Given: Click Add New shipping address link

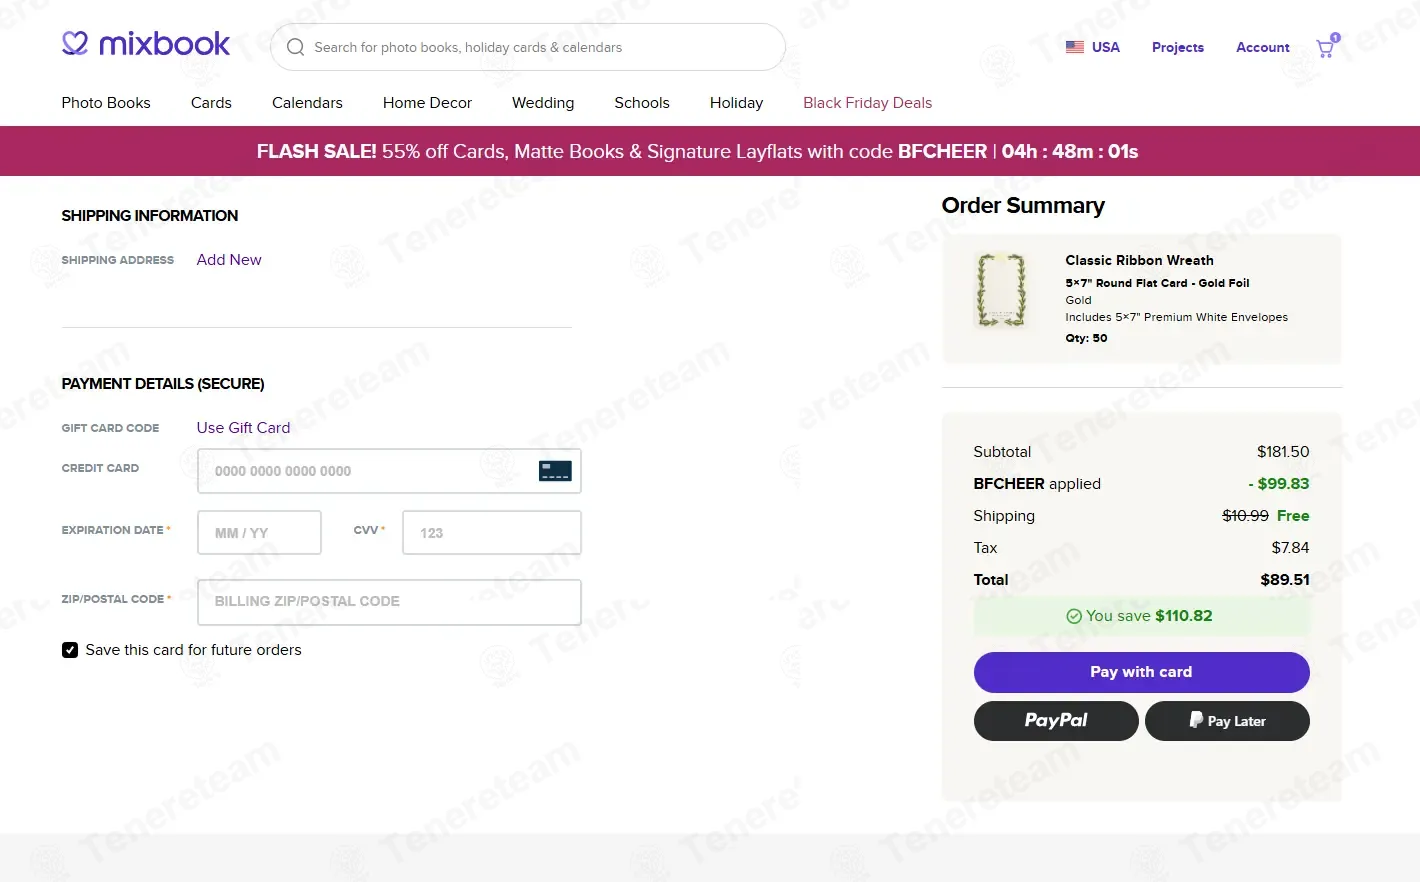Looking at the screenshot, I should point(229,260).
